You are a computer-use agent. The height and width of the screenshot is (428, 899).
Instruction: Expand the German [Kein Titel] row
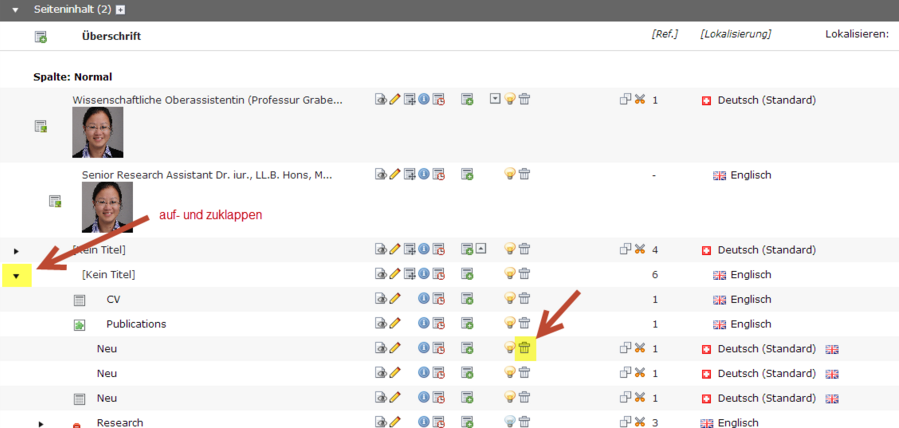click(16, 251)
